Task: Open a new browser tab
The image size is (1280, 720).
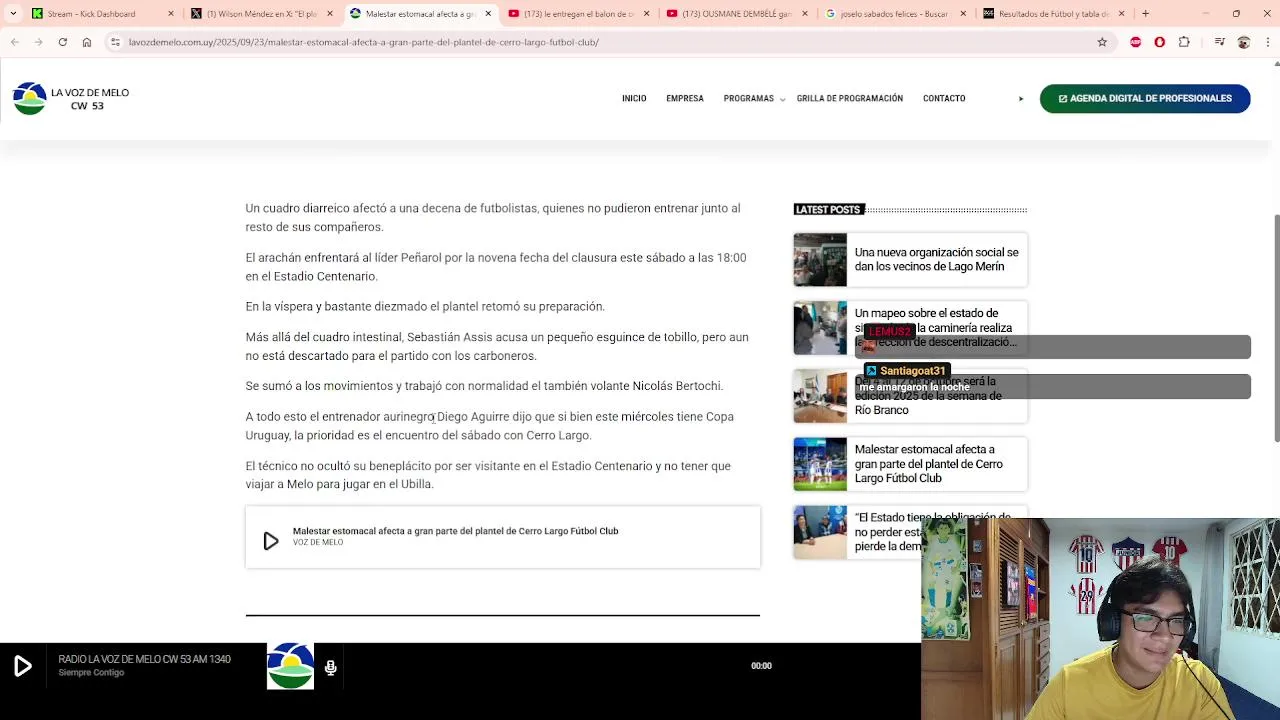Action: [x=1145, y=13]
